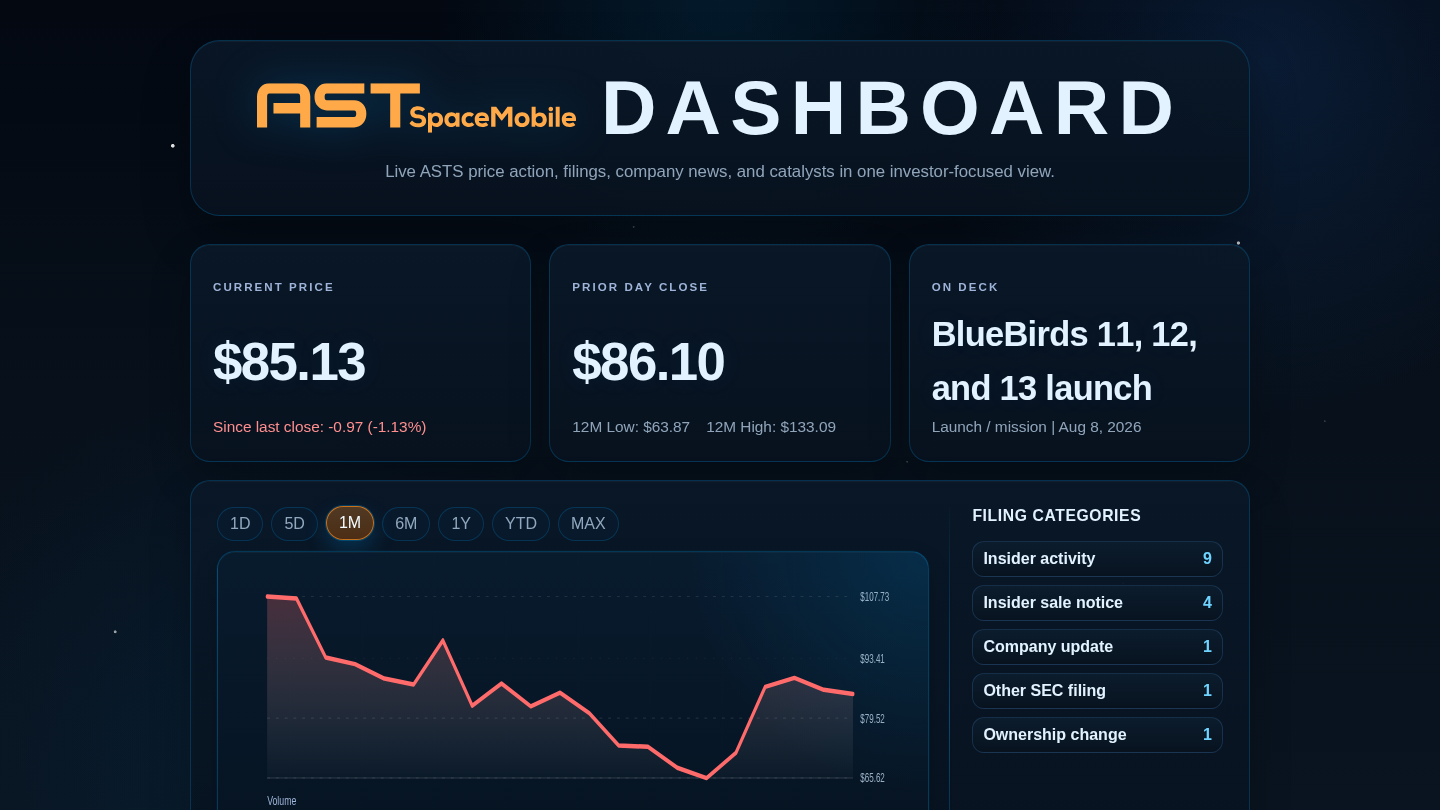Click the Volume label under the chart
The image size is (1440, 810).
(x=282, y=801)
